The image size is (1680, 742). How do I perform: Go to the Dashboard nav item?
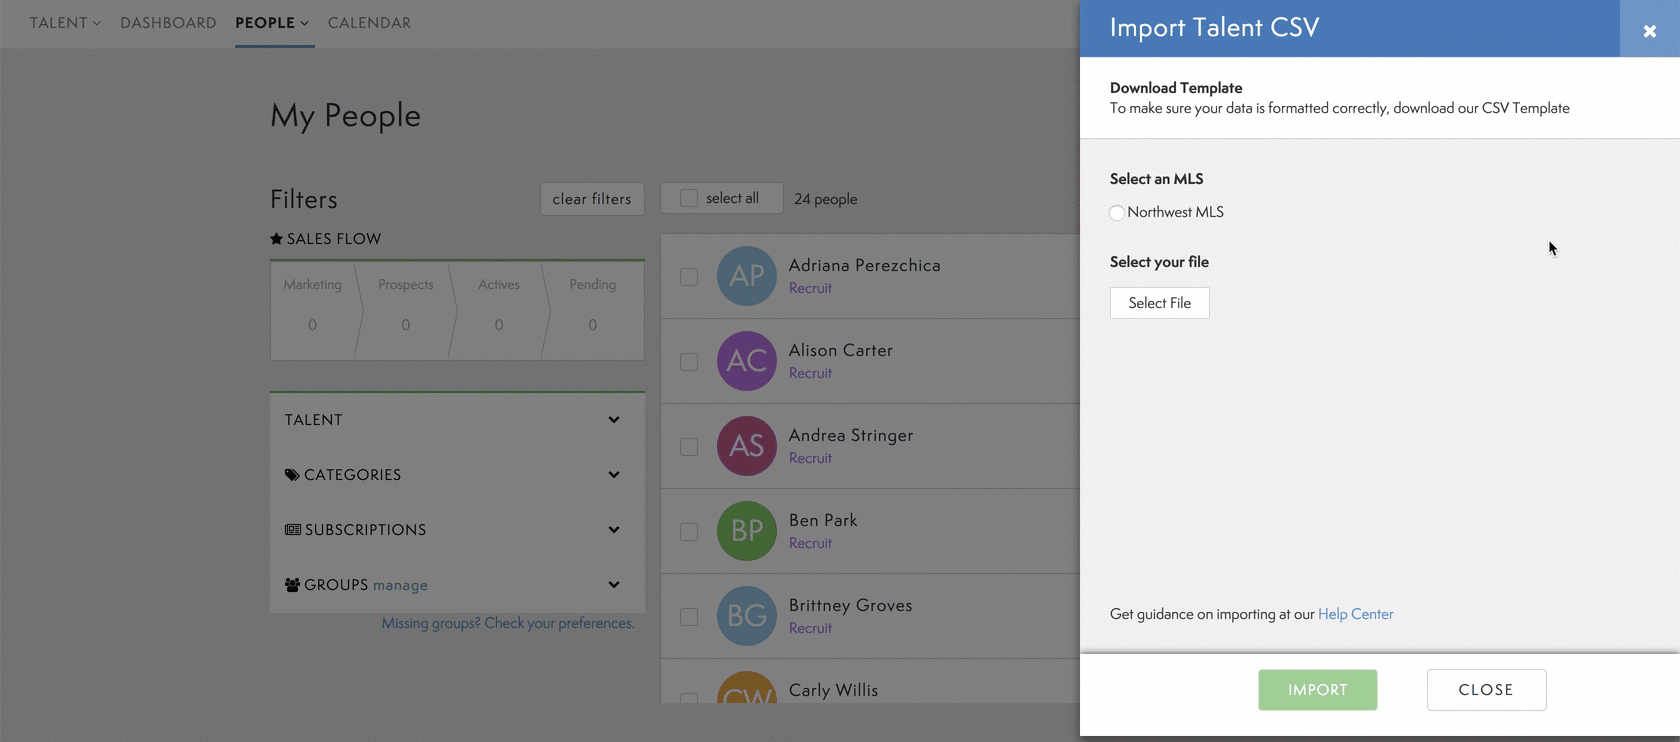coord(168,23)
